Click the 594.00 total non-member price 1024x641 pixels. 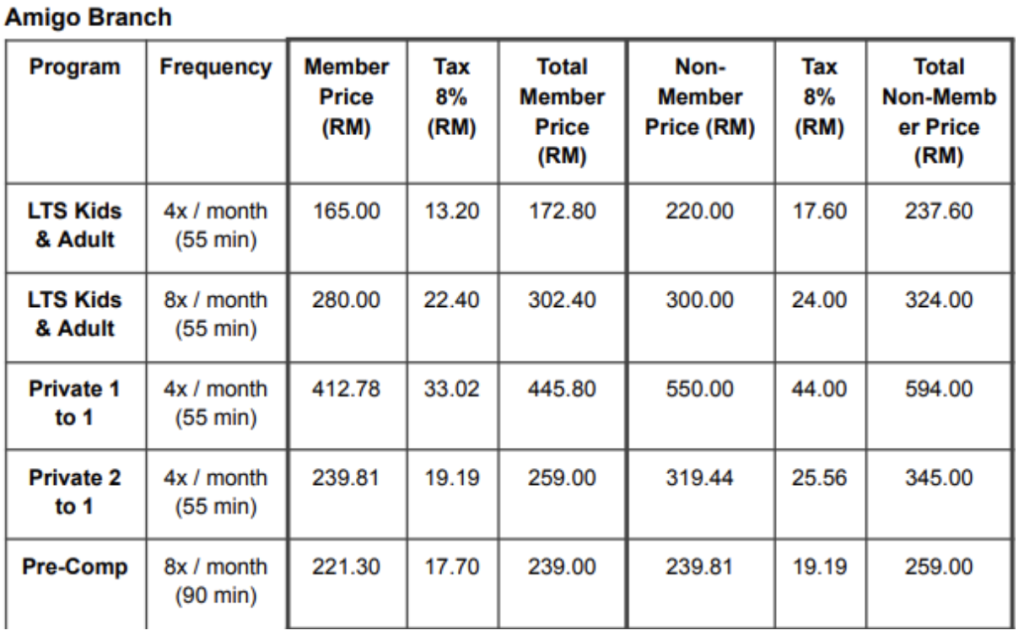pyautogui.click(x=938, y=390)
